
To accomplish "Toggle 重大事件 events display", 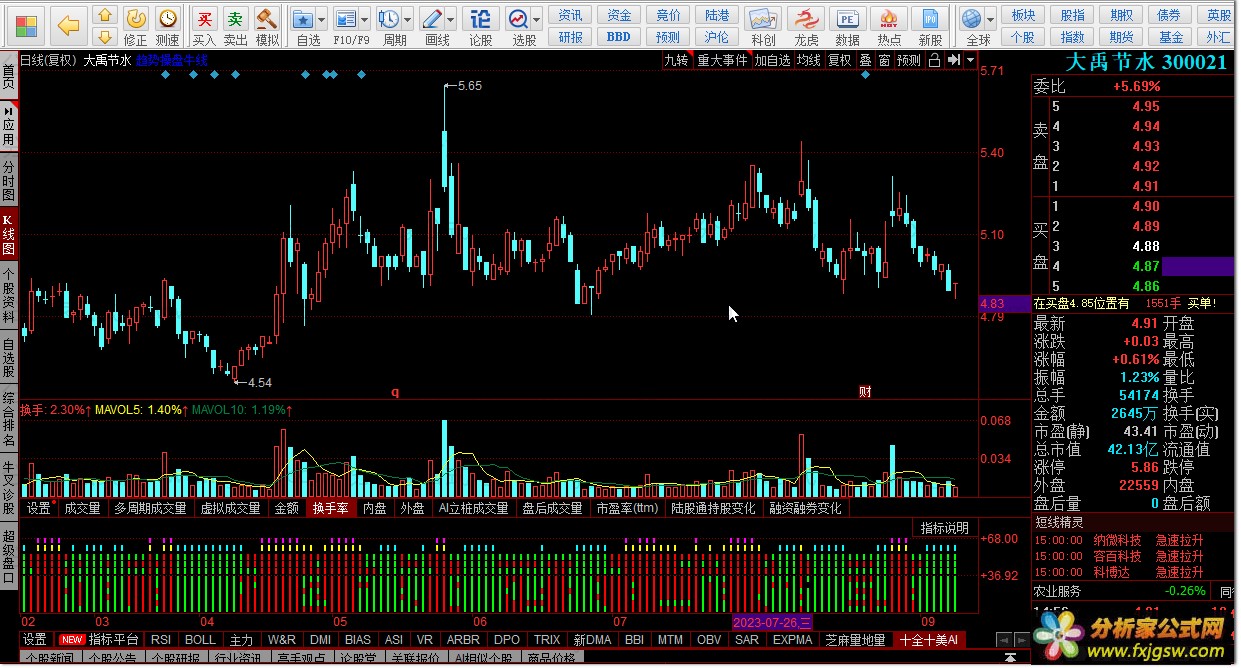I will 722,60.
